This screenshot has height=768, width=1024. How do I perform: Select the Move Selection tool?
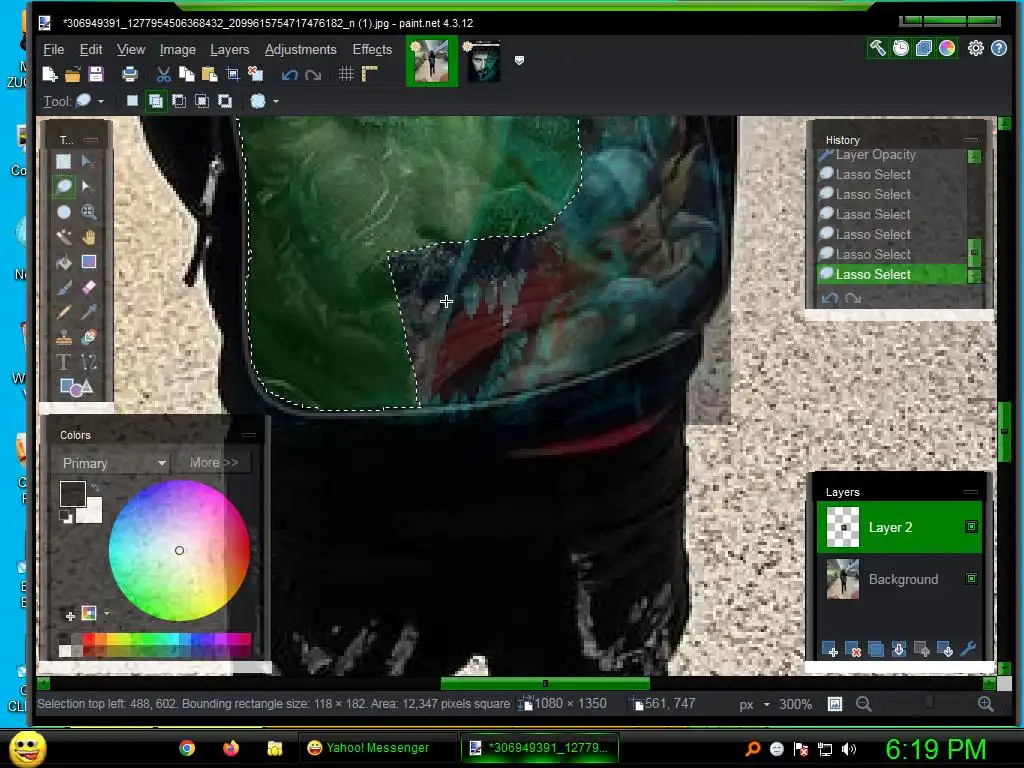89,187
